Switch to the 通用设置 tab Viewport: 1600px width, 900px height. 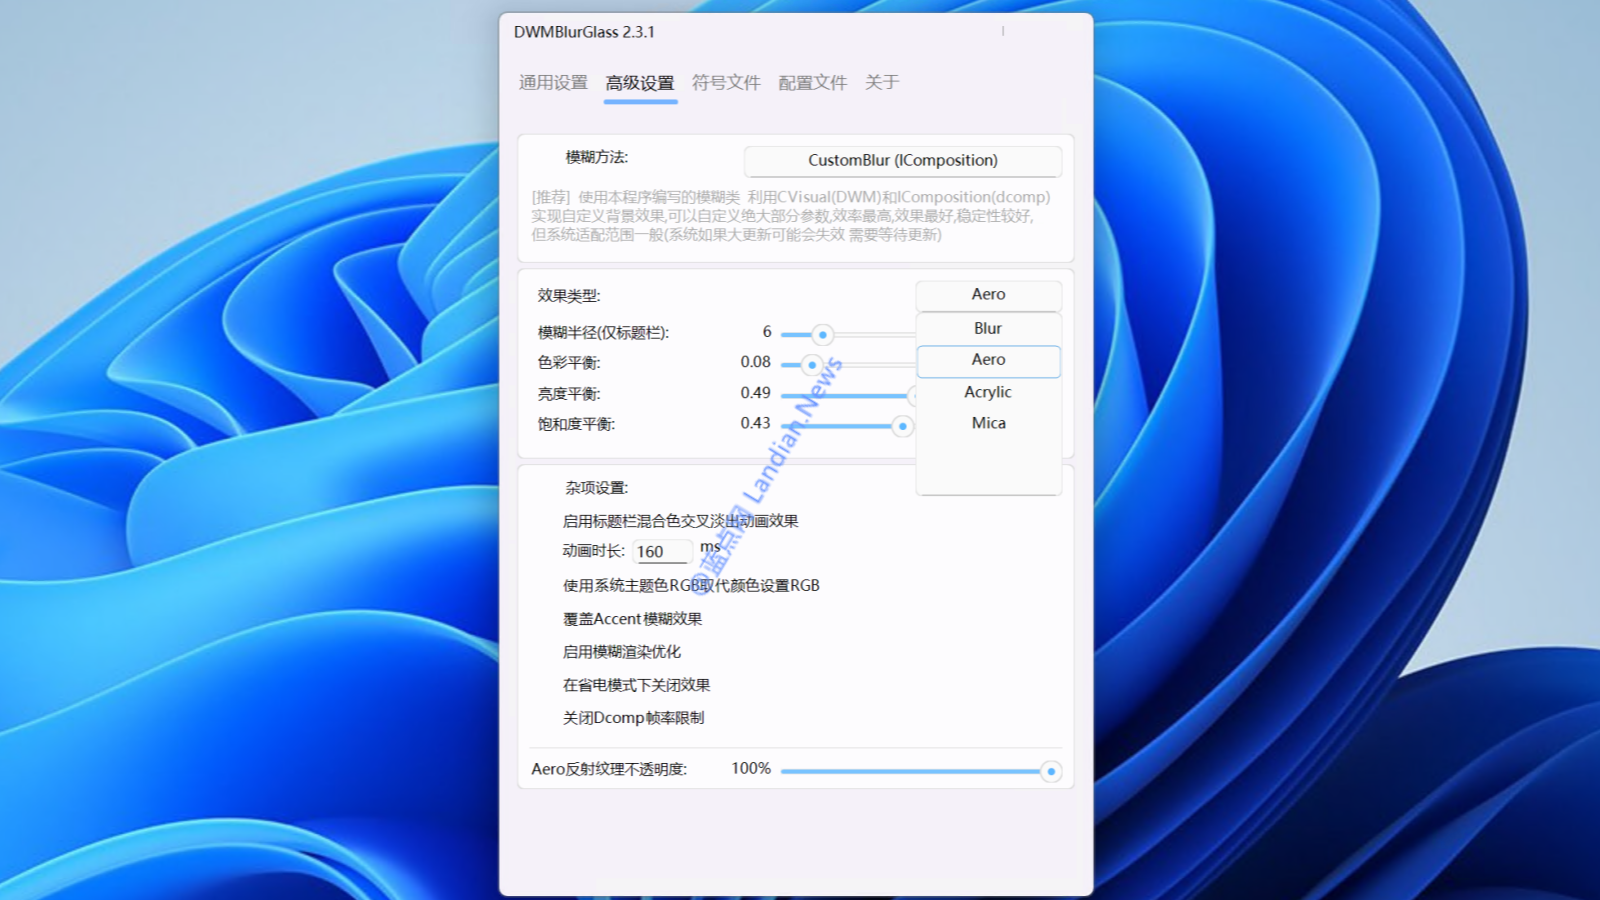[x=553, y=83]
